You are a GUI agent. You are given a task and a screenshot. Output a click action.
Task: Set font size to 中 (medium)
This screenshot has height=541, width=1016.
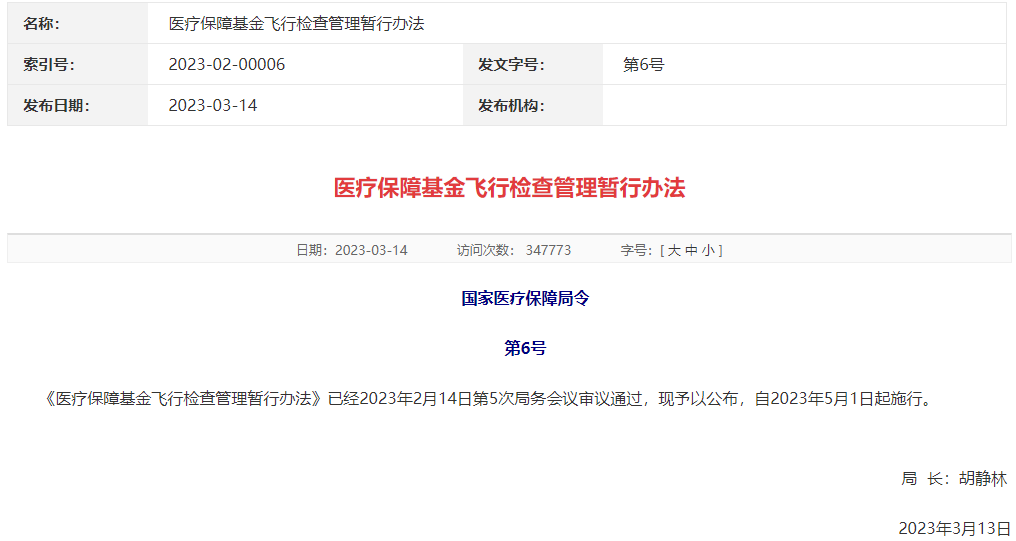691,250
